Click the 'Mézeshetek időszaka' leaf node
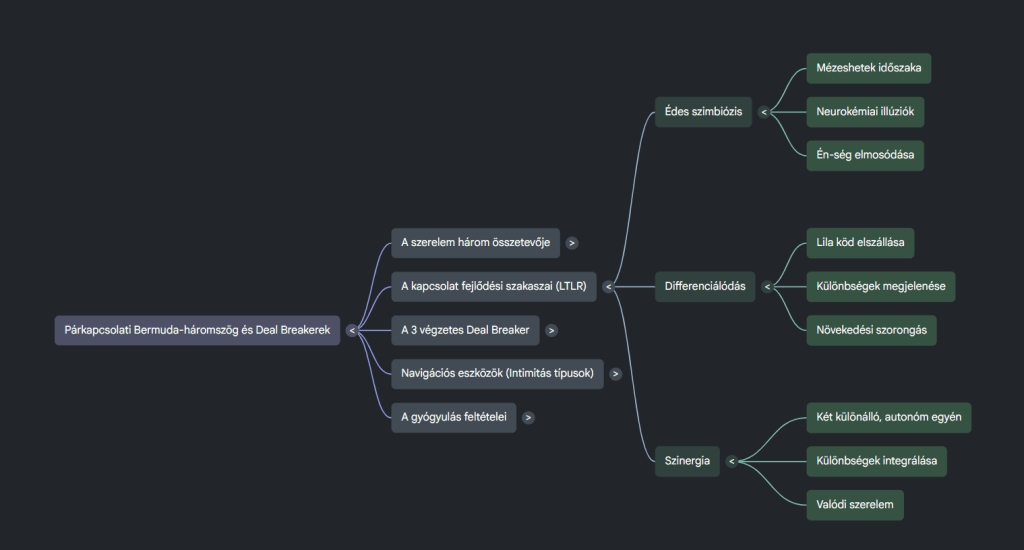1024x550 pixels. pyautogui.click(x=868, y=69)
